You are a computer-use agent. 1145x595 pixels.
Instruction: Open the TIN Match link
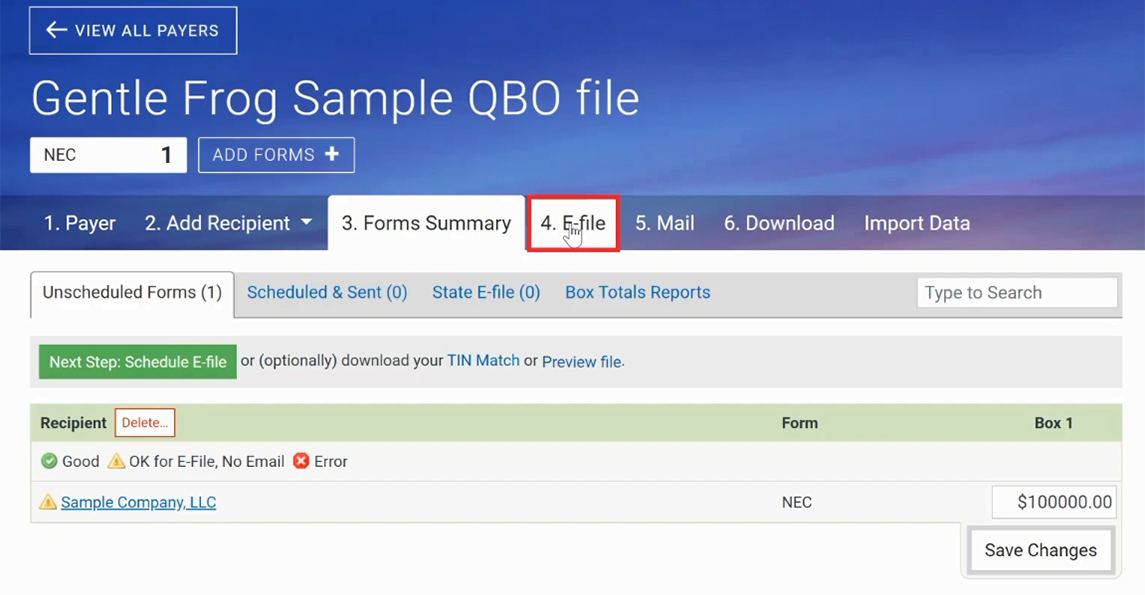(x=483, y=361)
